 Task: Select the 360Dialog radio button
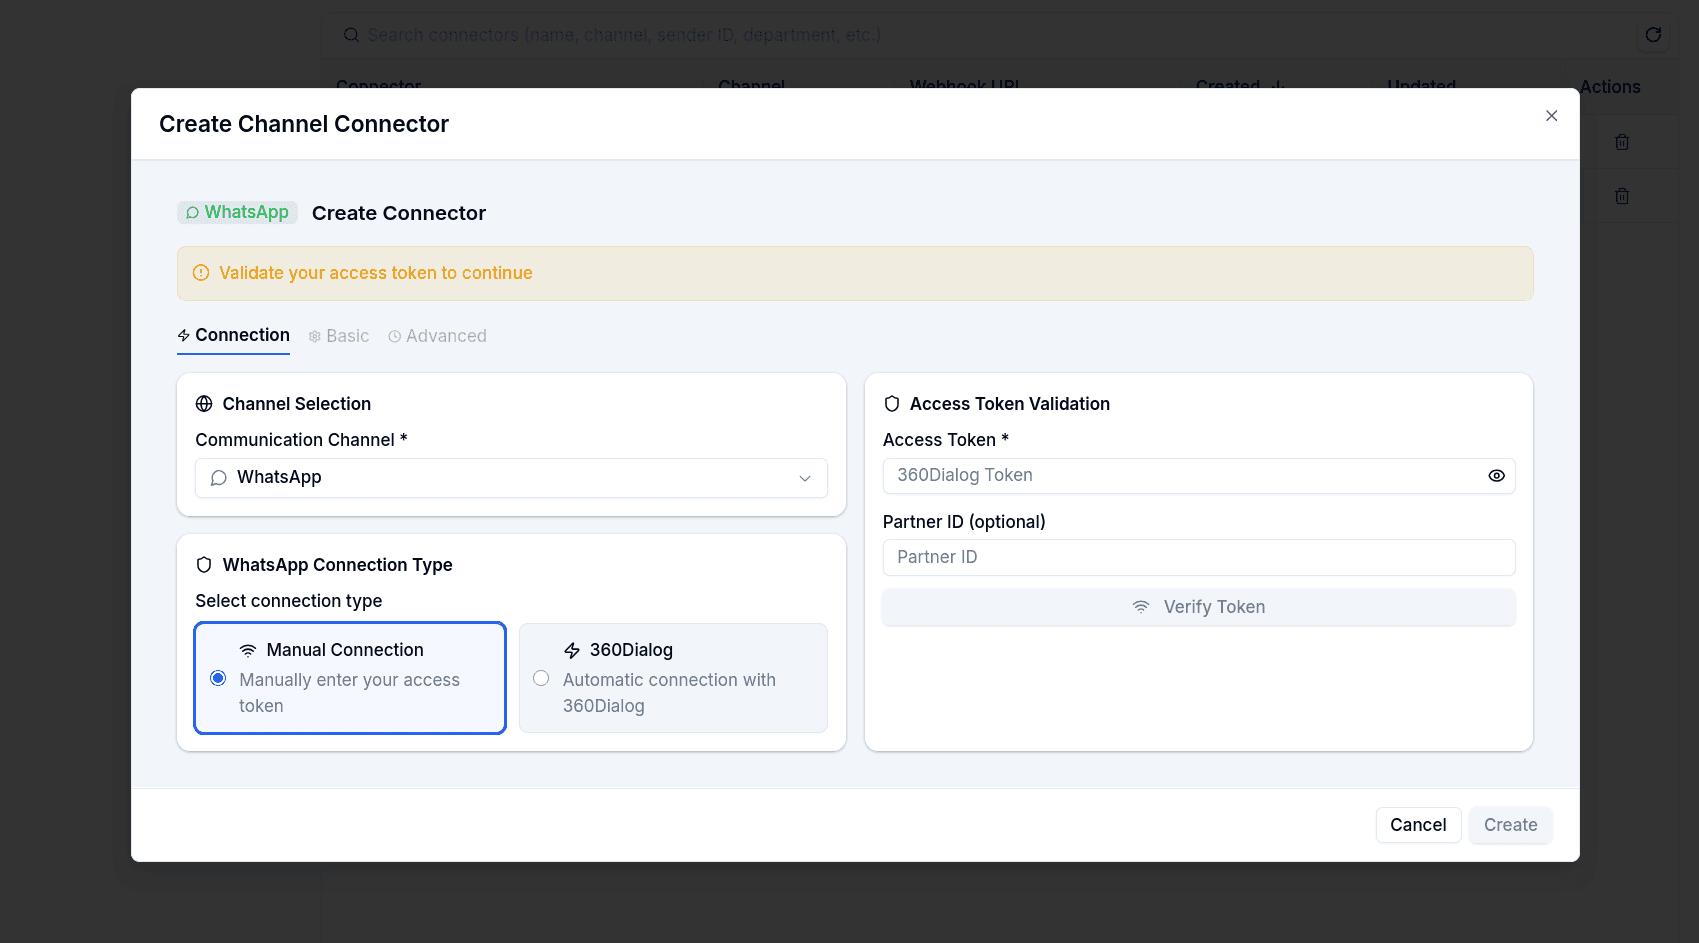click(541, 678)
